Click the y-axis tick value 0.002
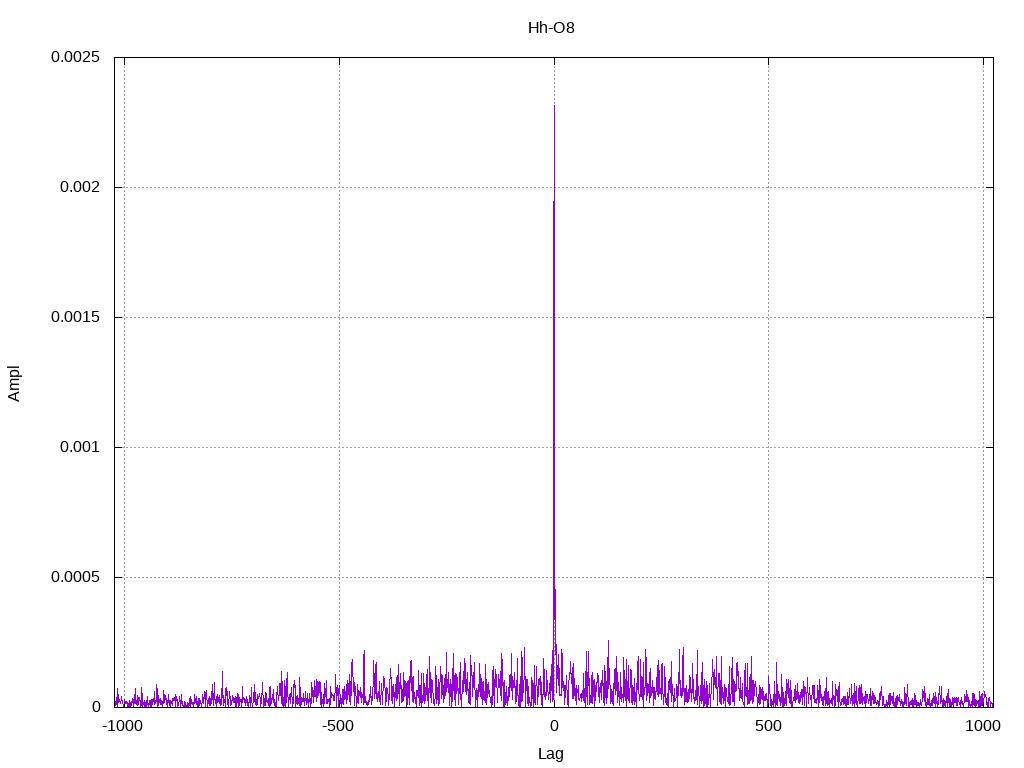This screenshot has height=768, width=1024. point(80,187)
